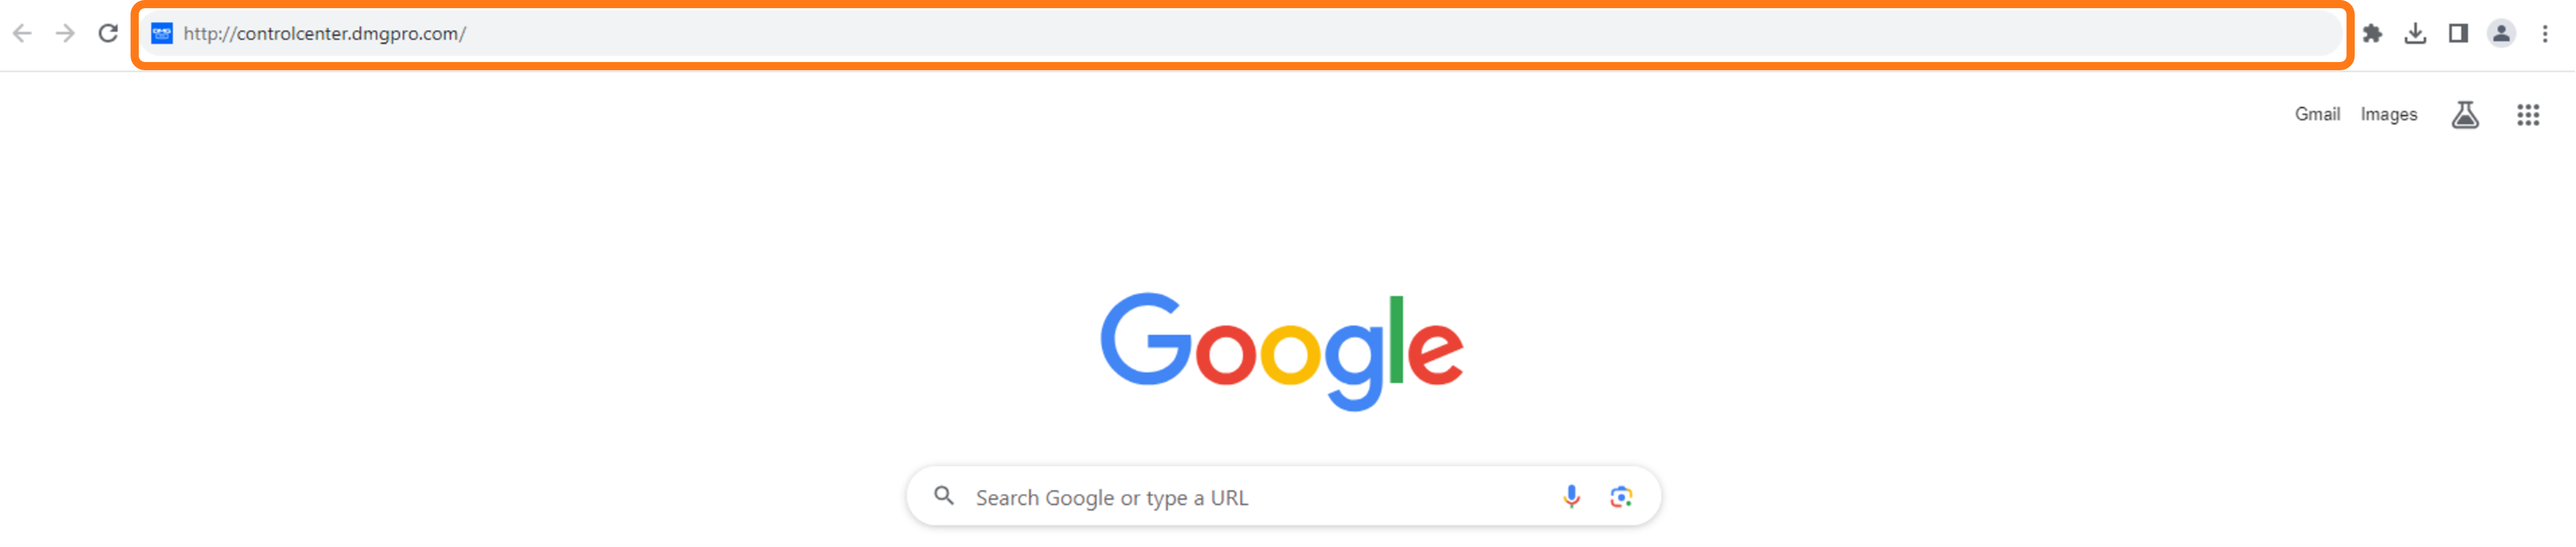Search by image with the Lens icon
The image size is (2576, 547).
pos(1621,496)
